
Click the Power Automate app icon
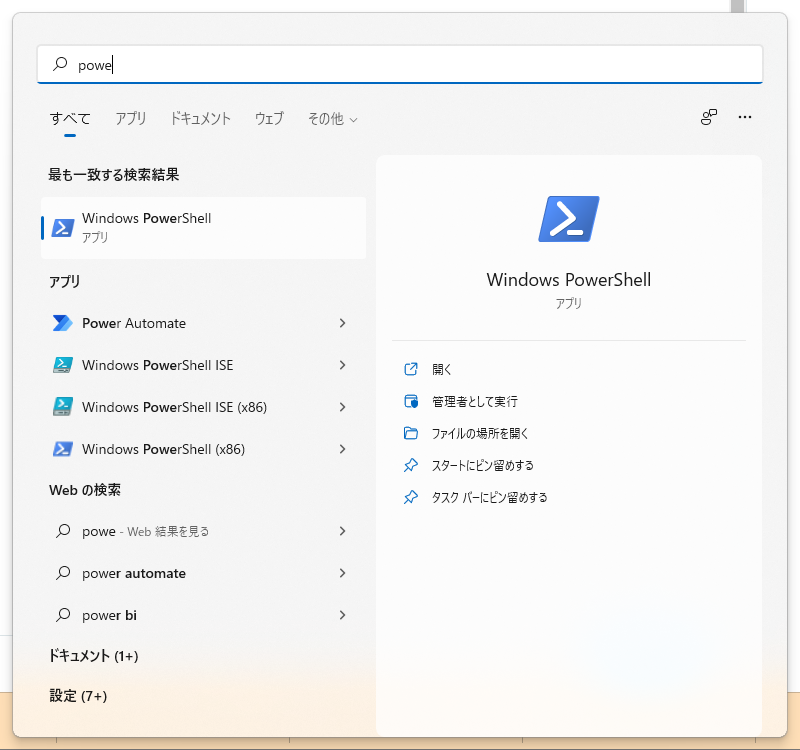(63, 323)
